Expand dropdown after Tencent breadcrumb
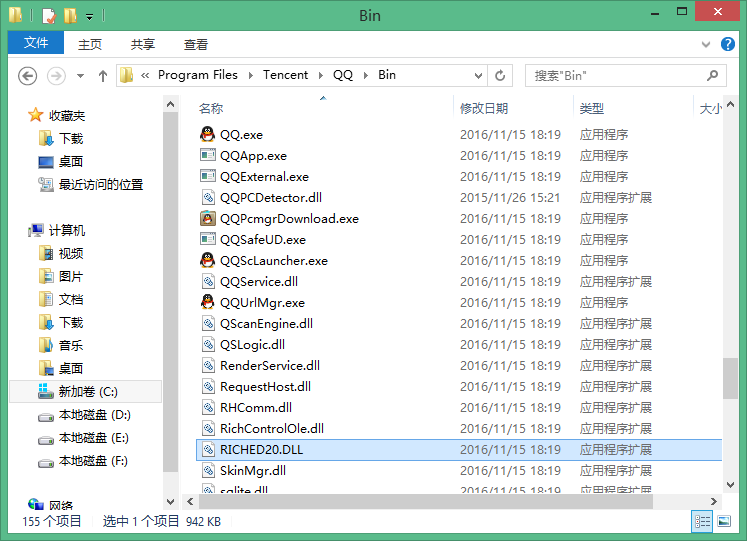 coord(321,75)
